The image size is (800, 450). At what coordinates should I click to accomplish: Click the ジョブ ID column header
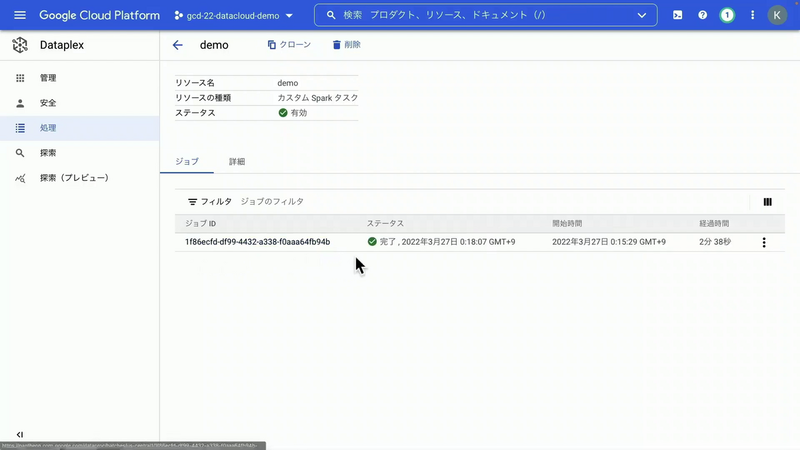pos(201,223)
